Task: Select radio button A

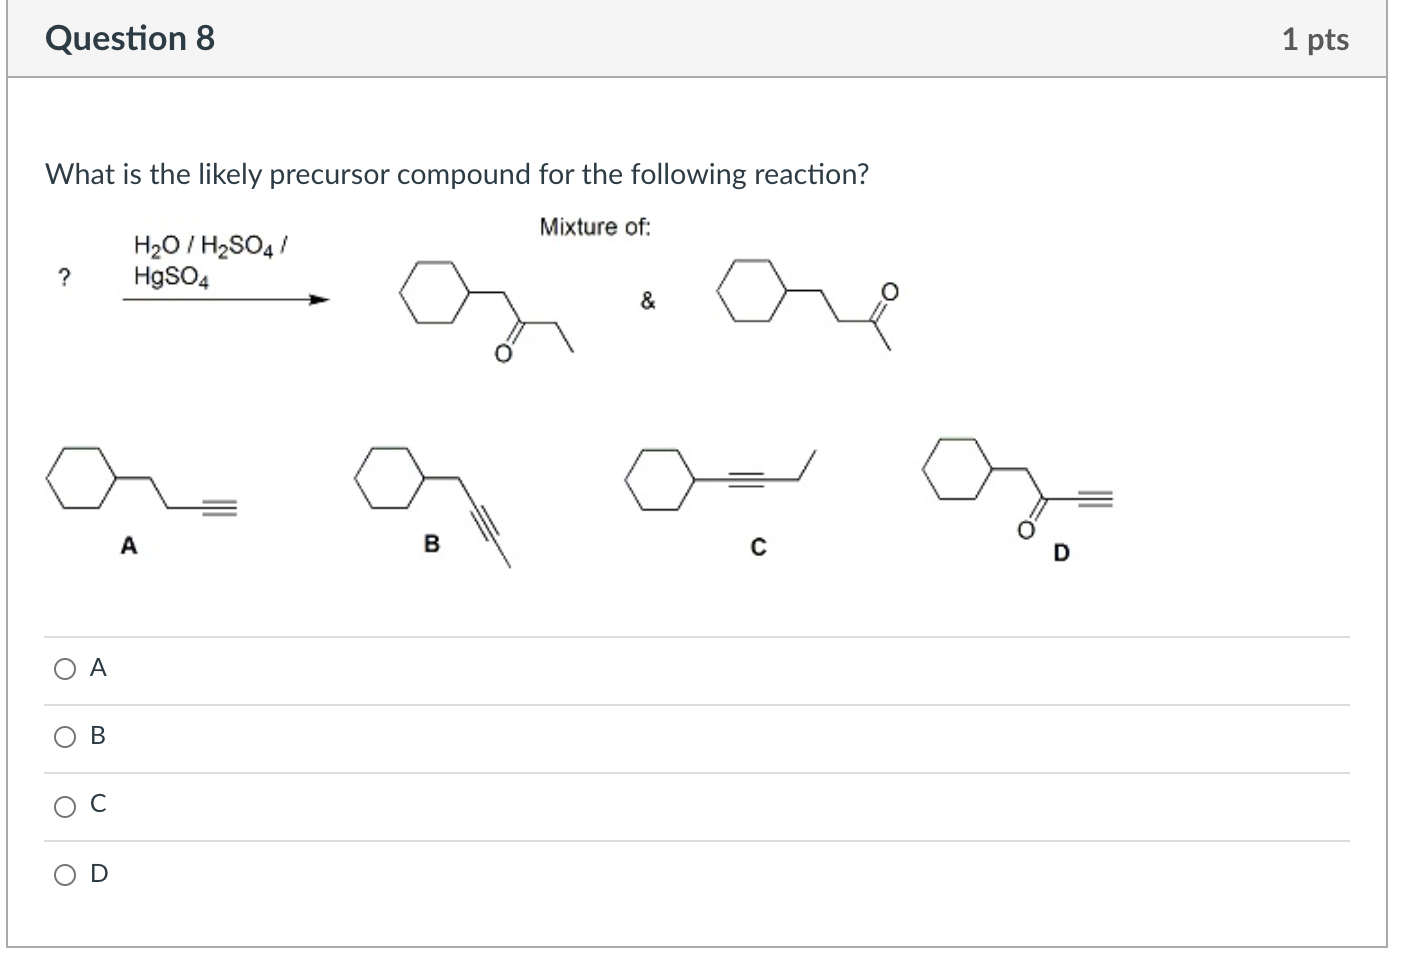Action: (x=65, y=667)
